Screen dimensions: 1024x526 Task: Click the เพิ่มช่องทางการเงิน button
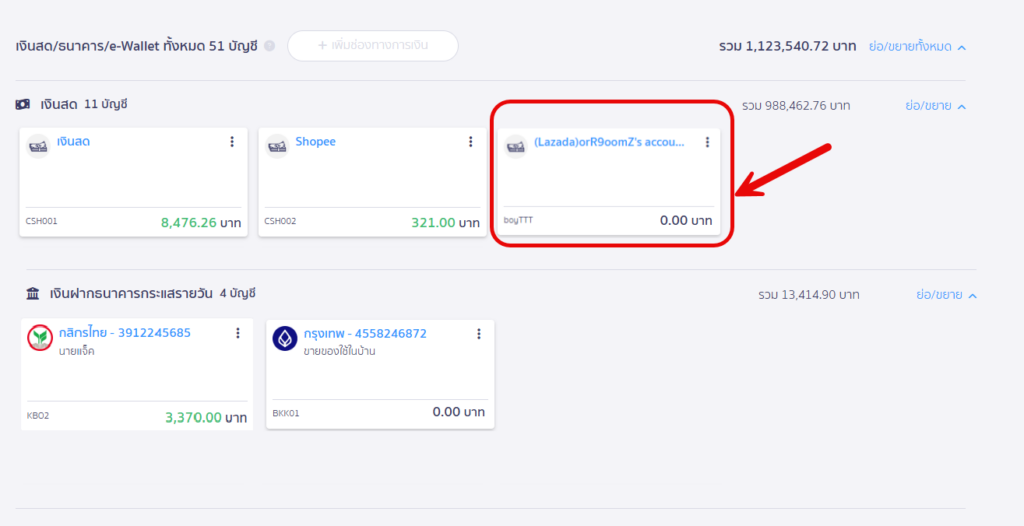[372, 46]
